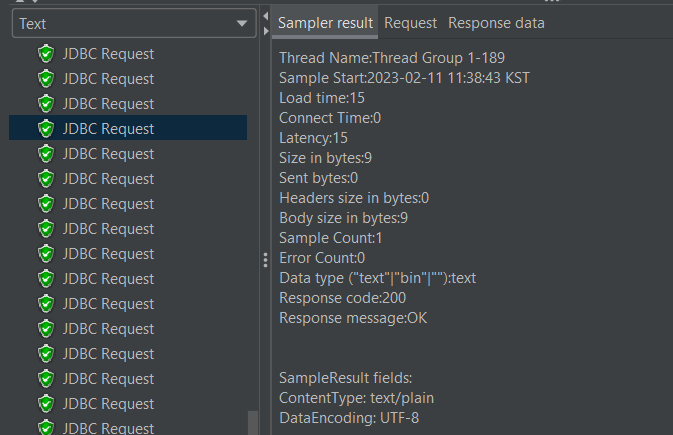Click the 'Size in bytes:9' line
The image size is (673, 435).
click(x=325, y=158)
